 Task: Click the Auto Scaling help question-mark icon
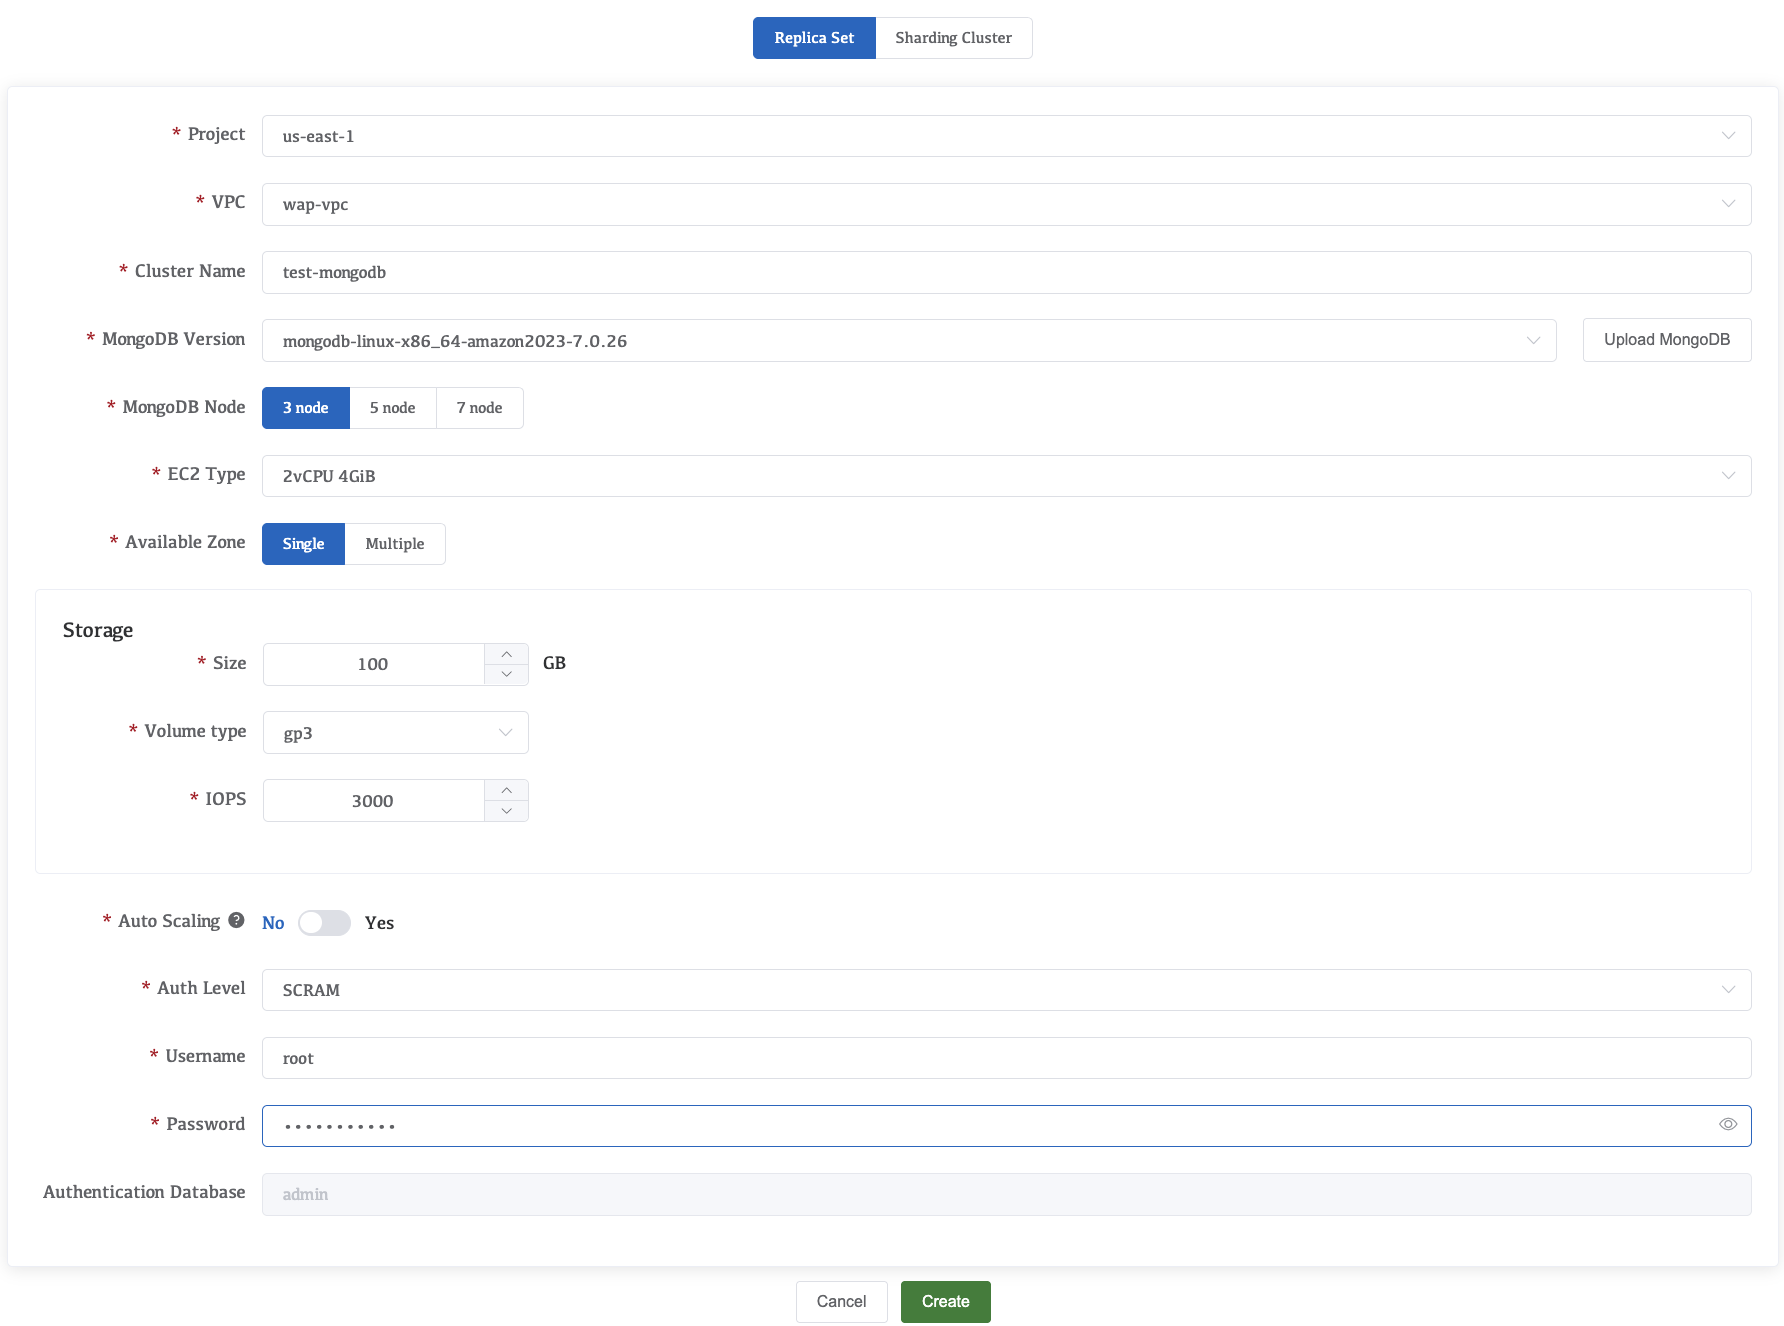[x=236, y=920]
